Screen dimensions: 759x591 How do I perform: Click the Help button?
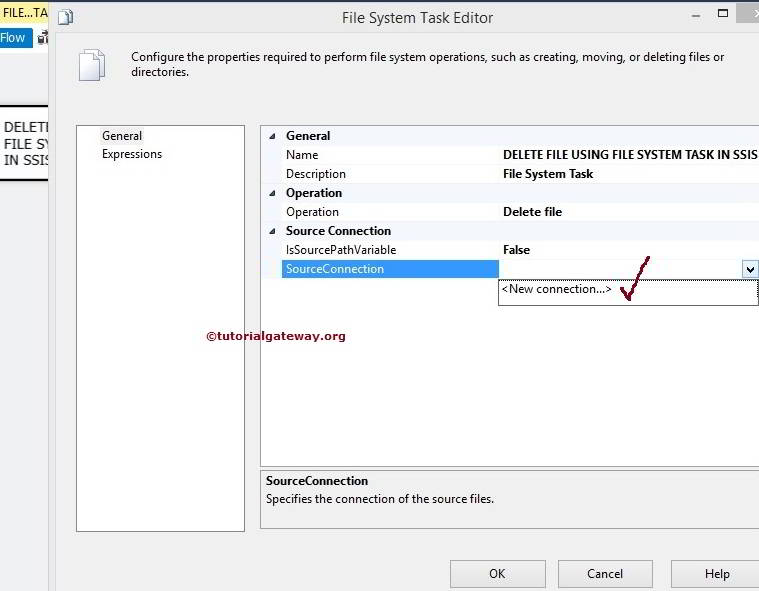716,574
